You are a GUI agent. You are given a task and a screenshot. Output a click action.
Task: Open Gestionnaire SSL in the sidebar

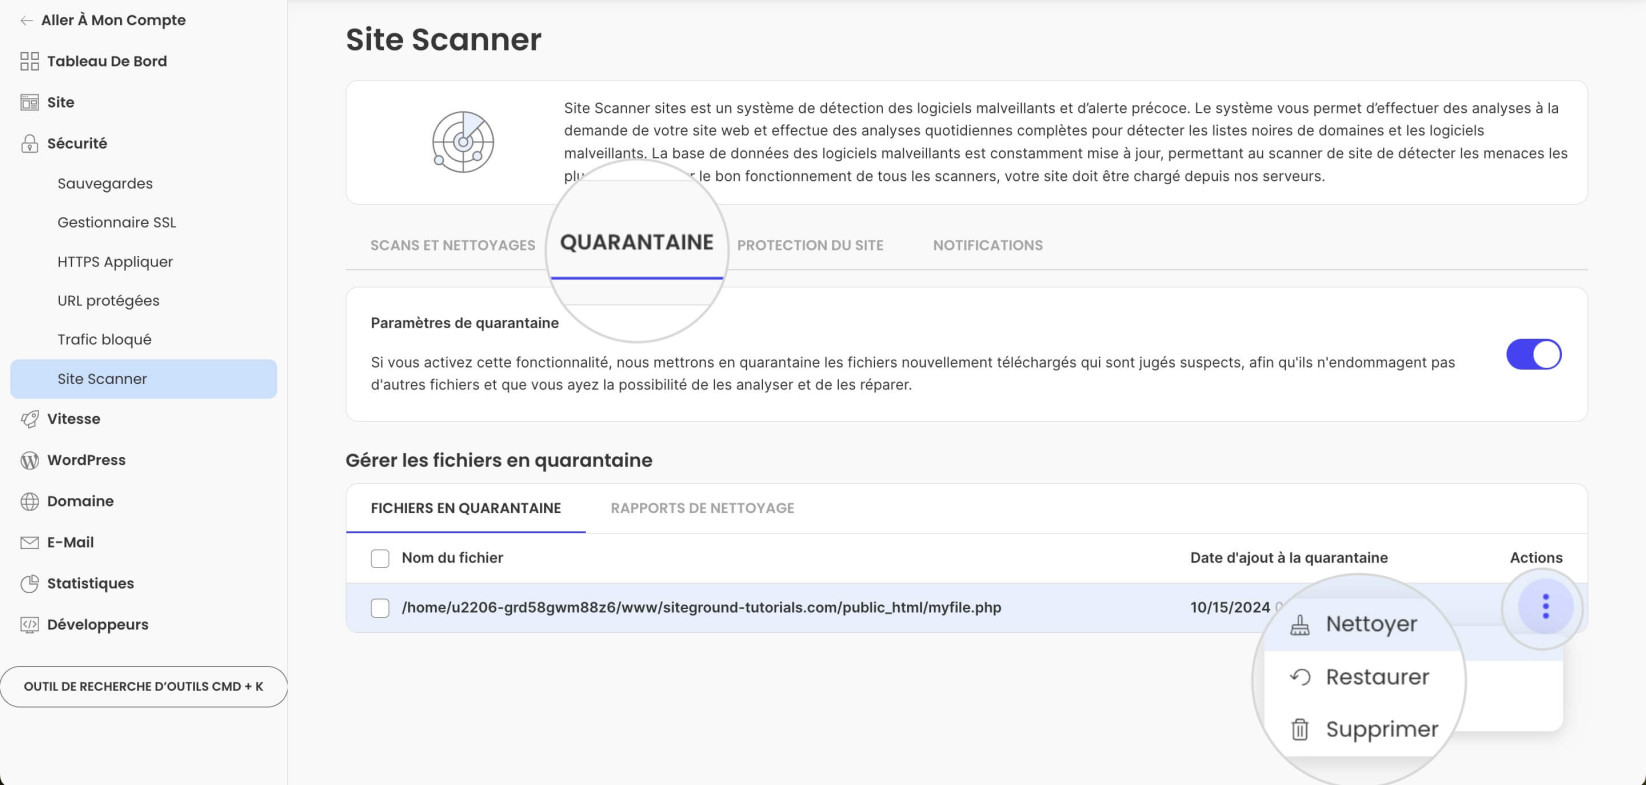click(x=117, y=222)
